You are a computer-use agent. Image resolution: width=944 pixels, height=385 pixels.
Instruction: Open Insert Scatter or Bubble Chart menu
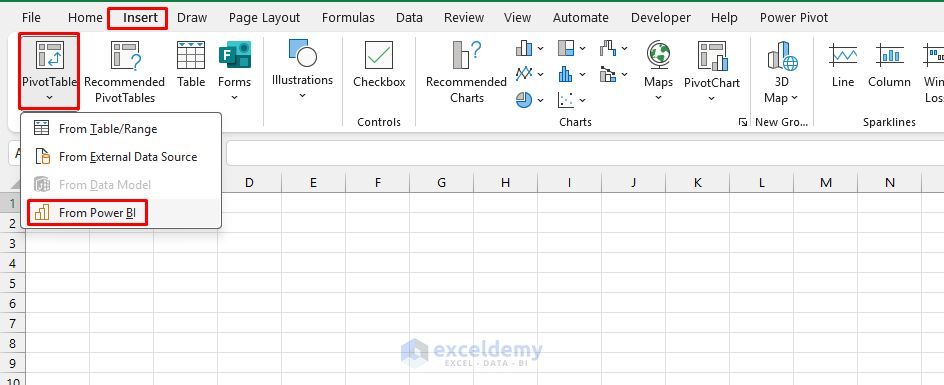pos(572,99)
